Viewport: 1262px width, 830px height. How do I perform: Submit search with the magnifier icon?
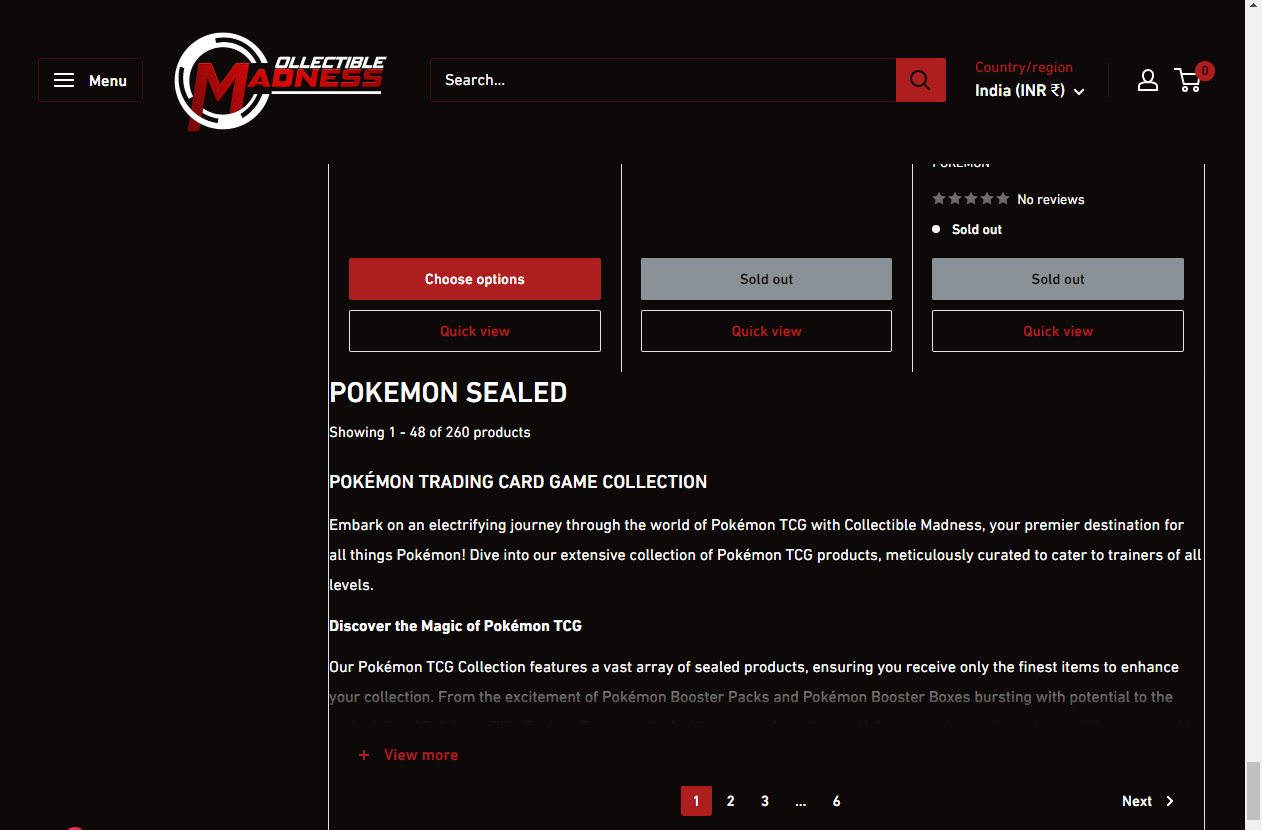tap(920, 80)
